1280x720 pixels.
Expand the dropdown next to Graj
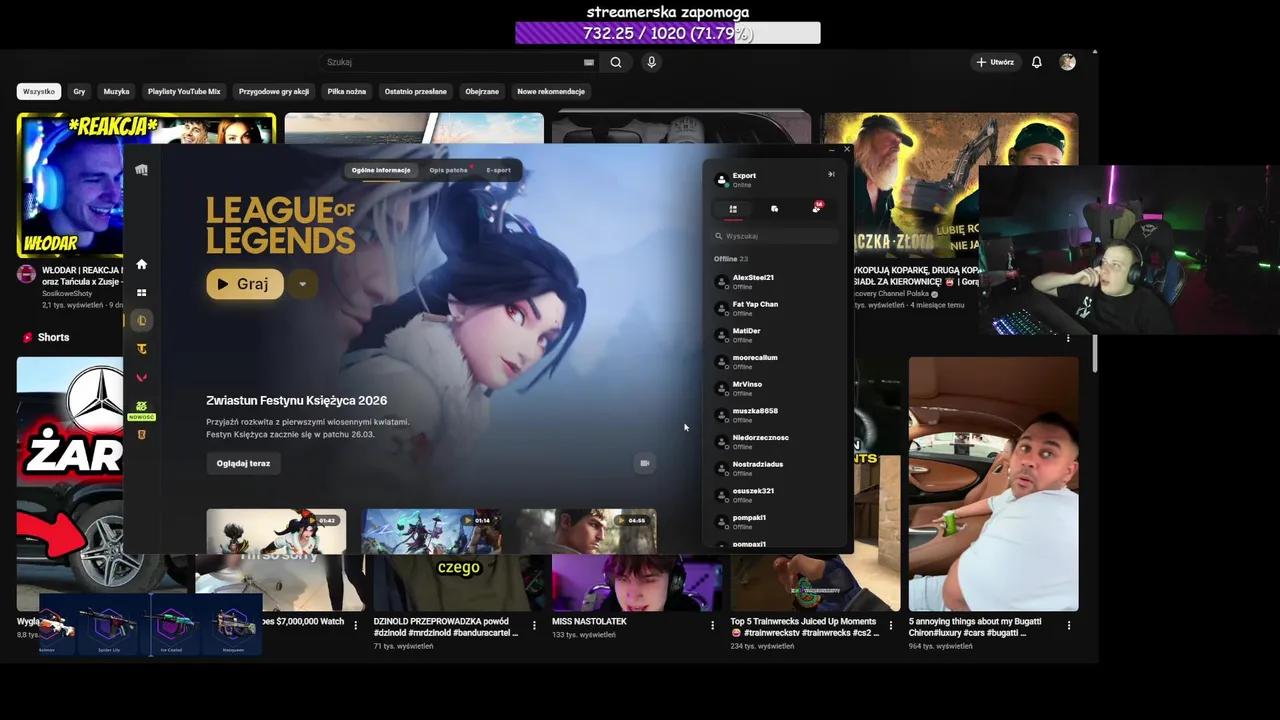pos(302,284)
